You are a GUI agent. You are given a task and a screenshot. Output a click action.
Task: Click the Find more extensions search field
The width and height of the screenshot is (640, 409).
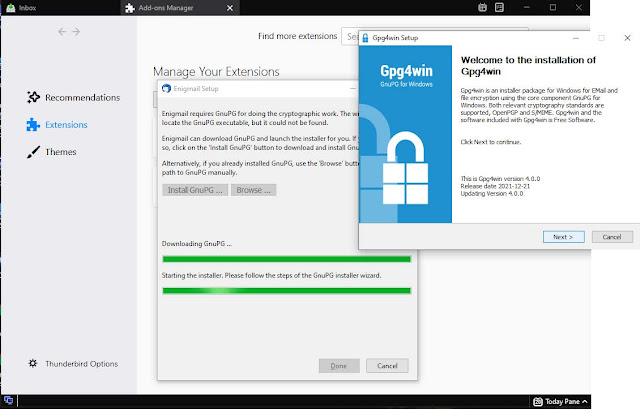click(435, 36)
